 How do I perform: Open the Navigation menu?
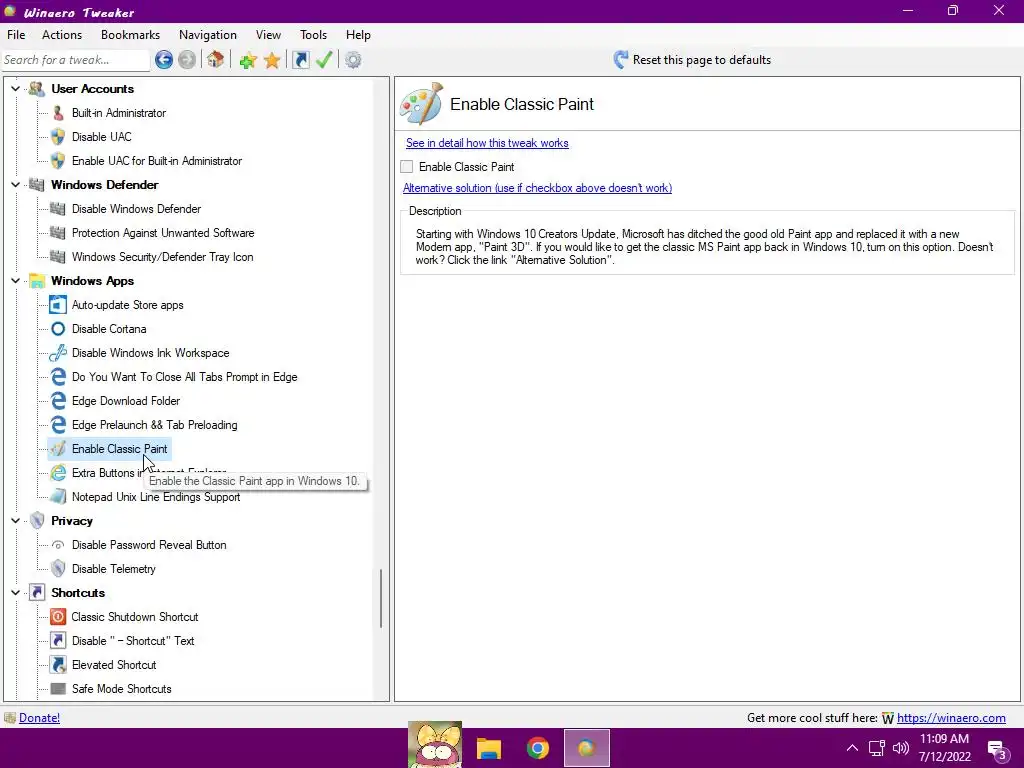[x=208, y=35]
